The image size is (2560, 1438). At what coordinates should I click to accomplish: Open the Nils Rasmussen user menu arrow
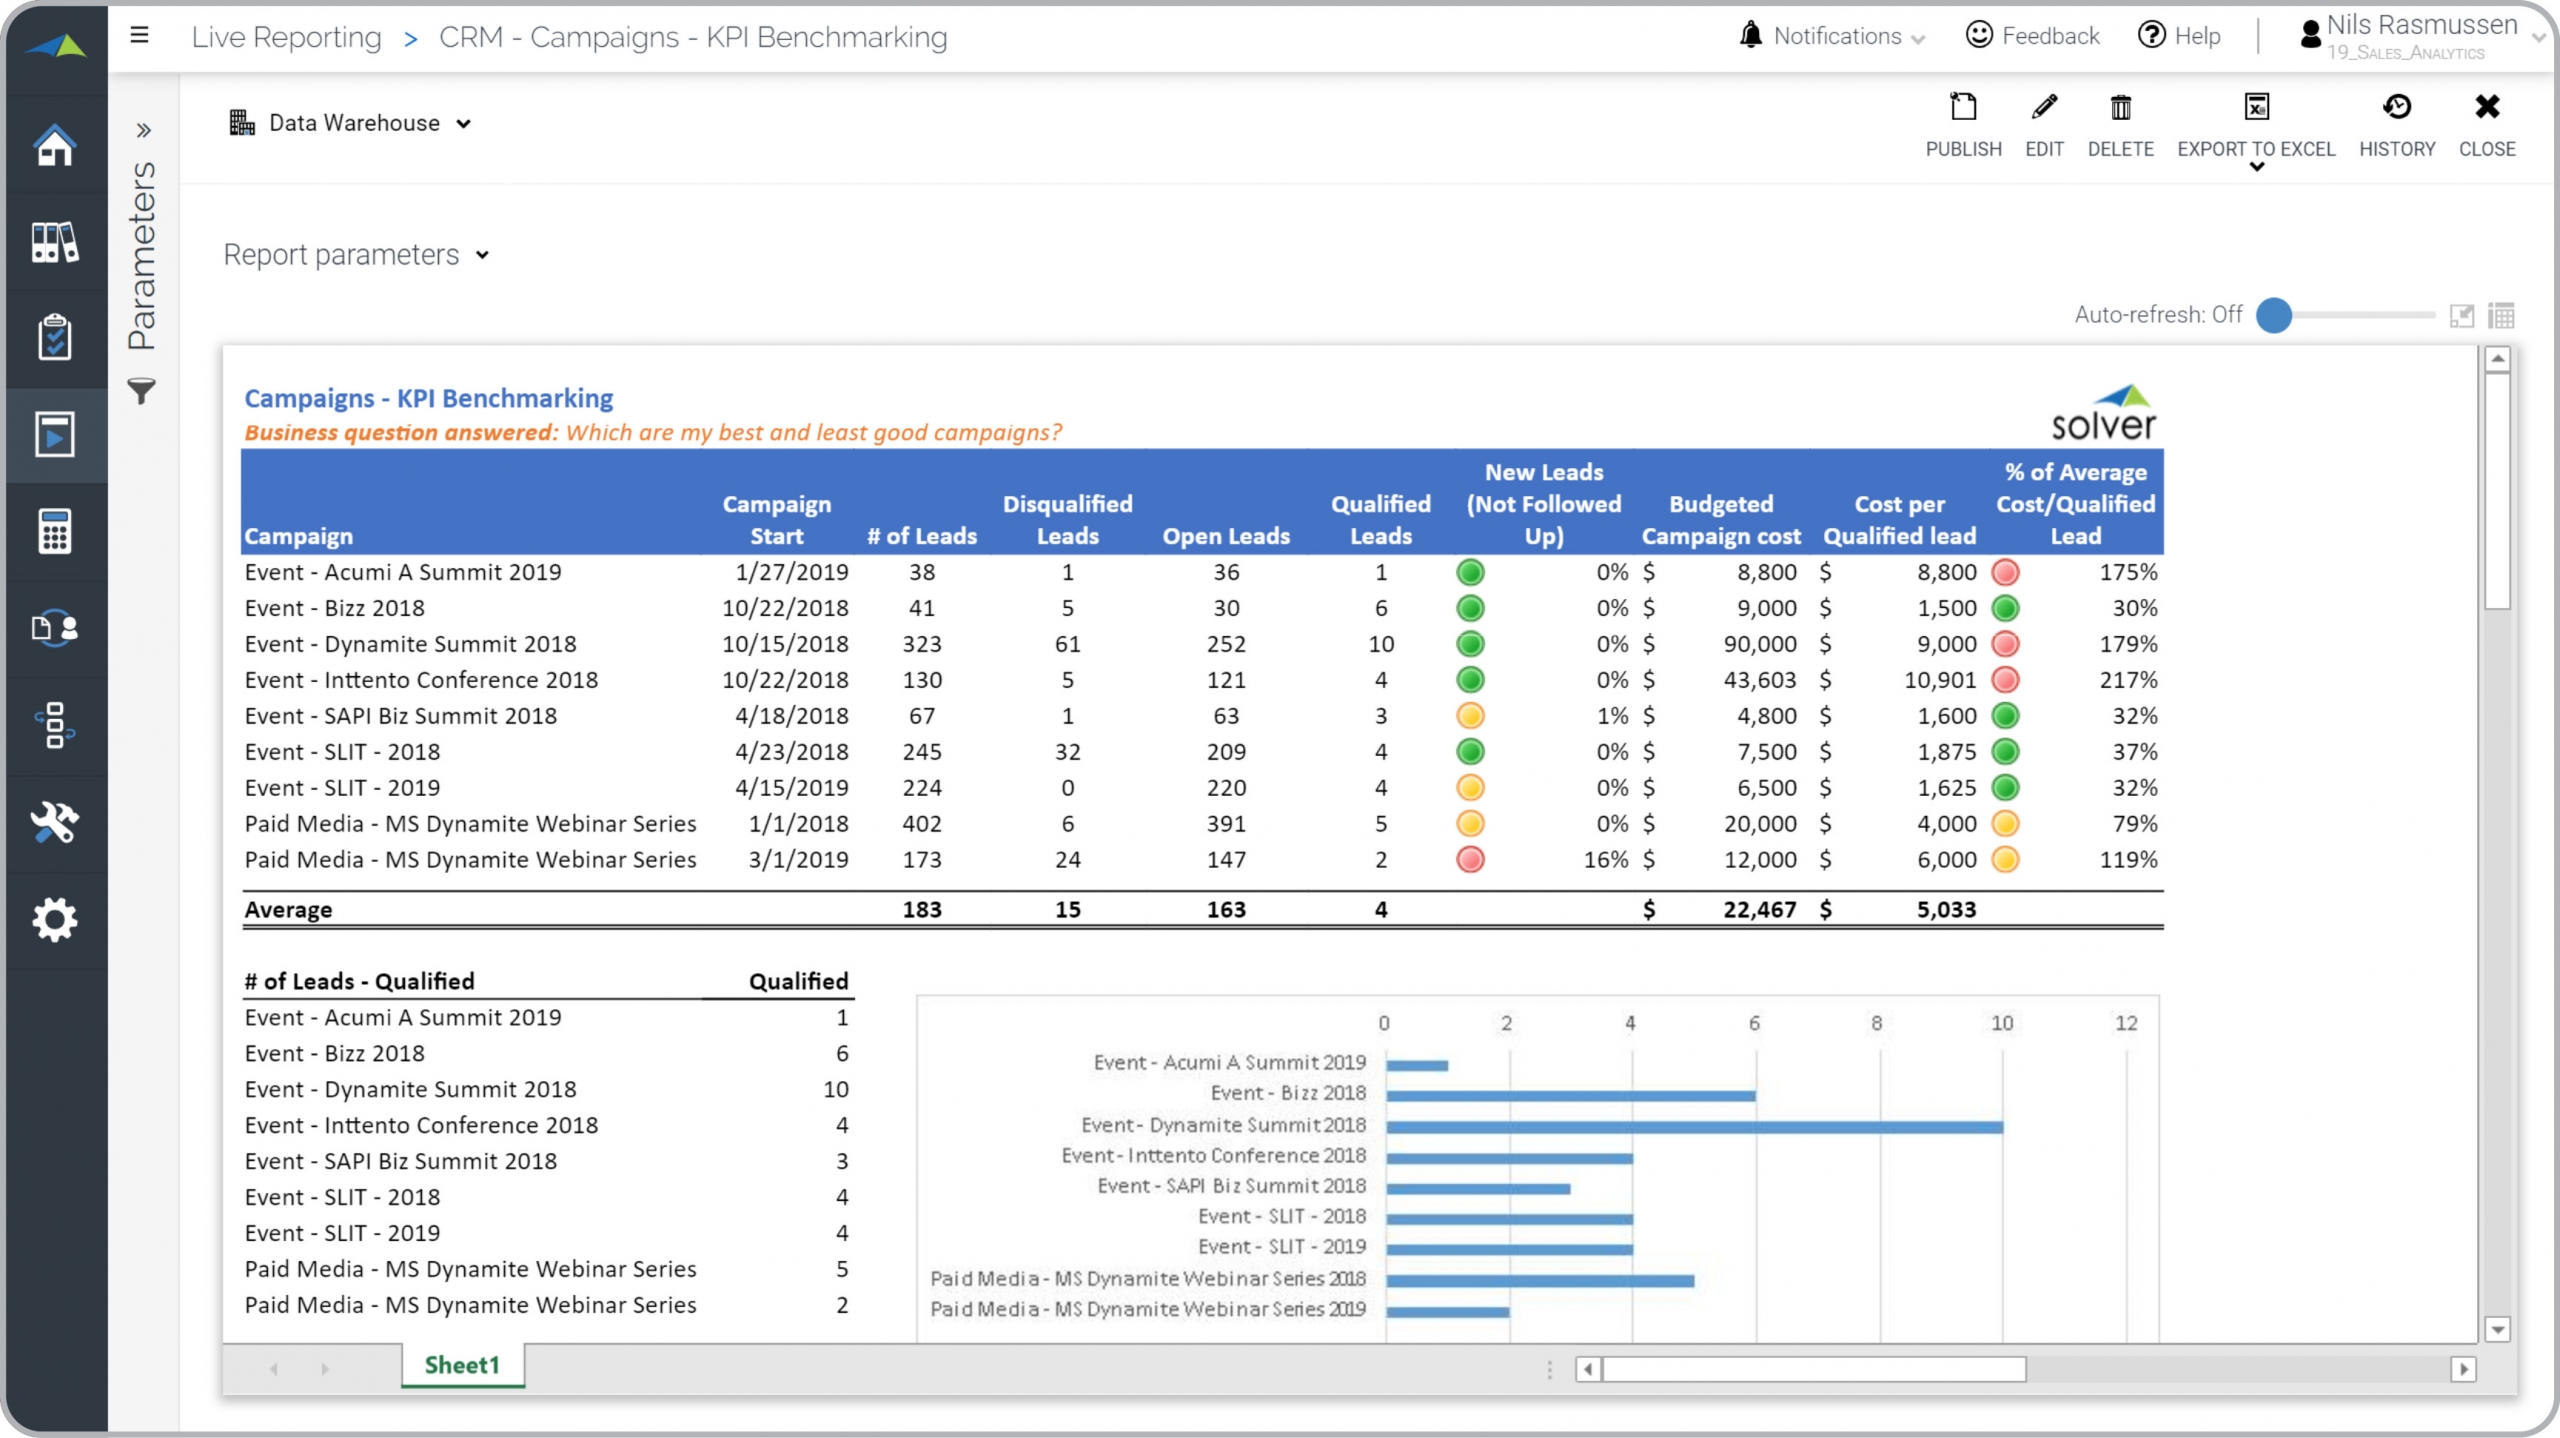coord(2538,38)
